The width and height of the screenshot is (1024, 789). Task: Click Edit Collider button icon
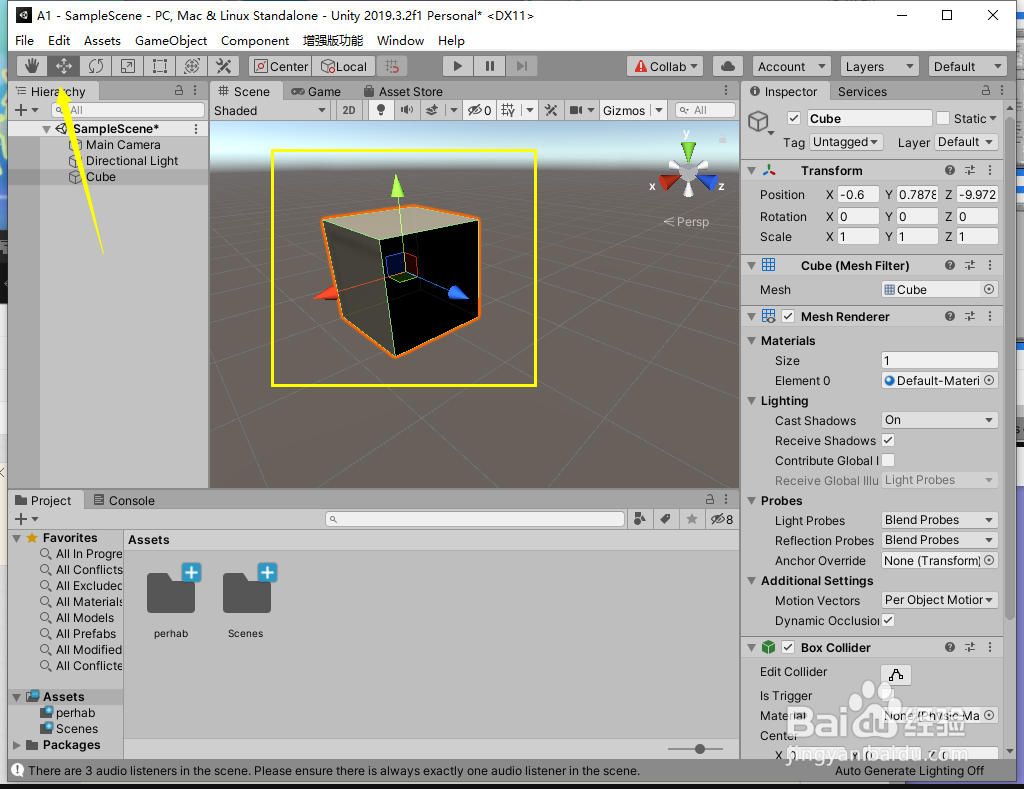[x=896, y=675]
